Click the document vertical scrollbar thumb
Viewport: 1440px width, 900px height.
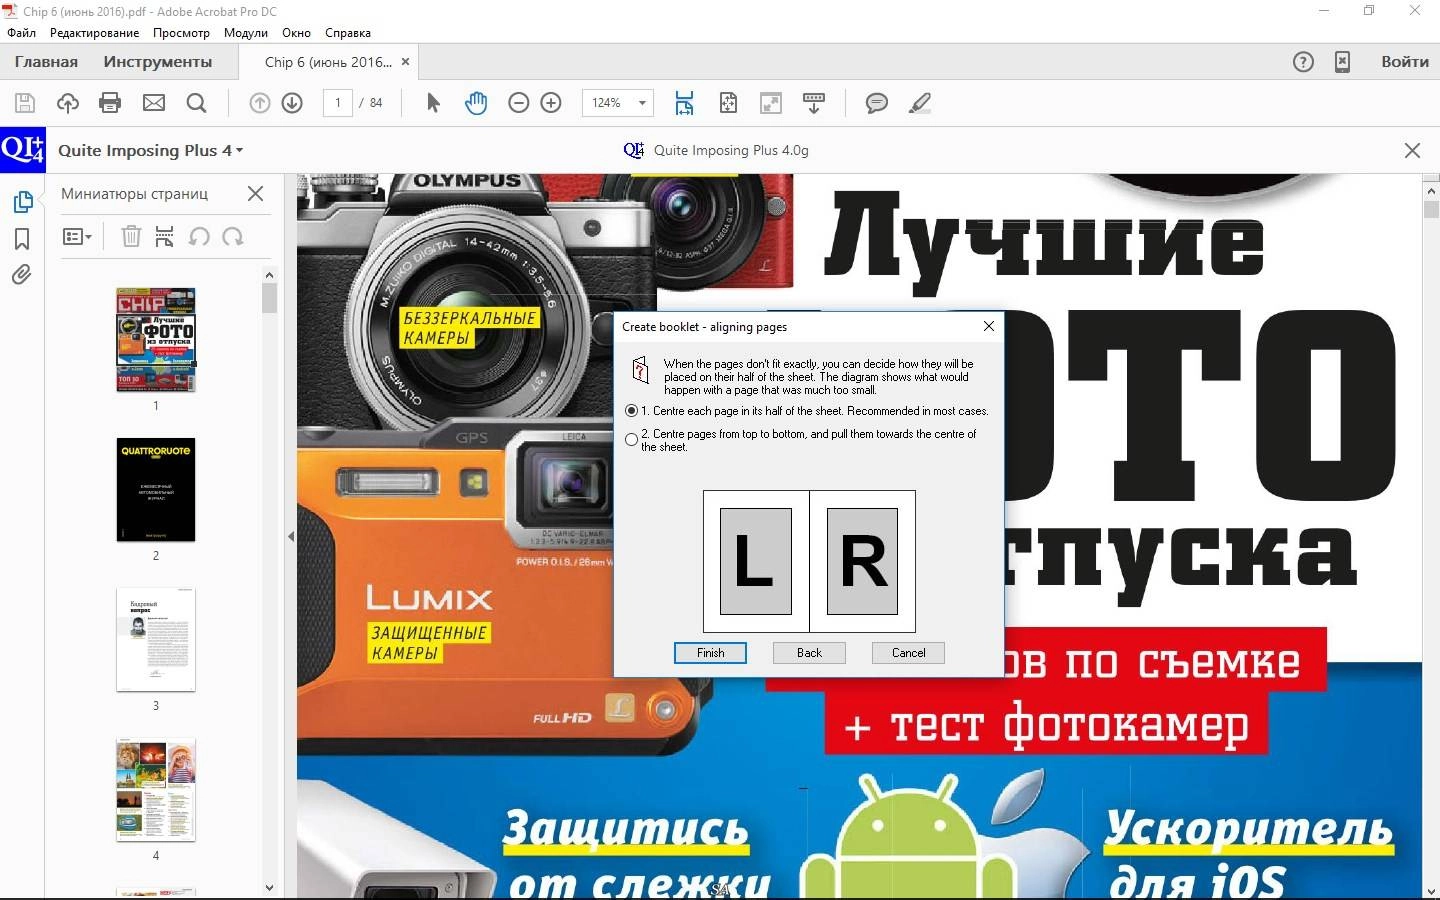(x=1431, y=210)
